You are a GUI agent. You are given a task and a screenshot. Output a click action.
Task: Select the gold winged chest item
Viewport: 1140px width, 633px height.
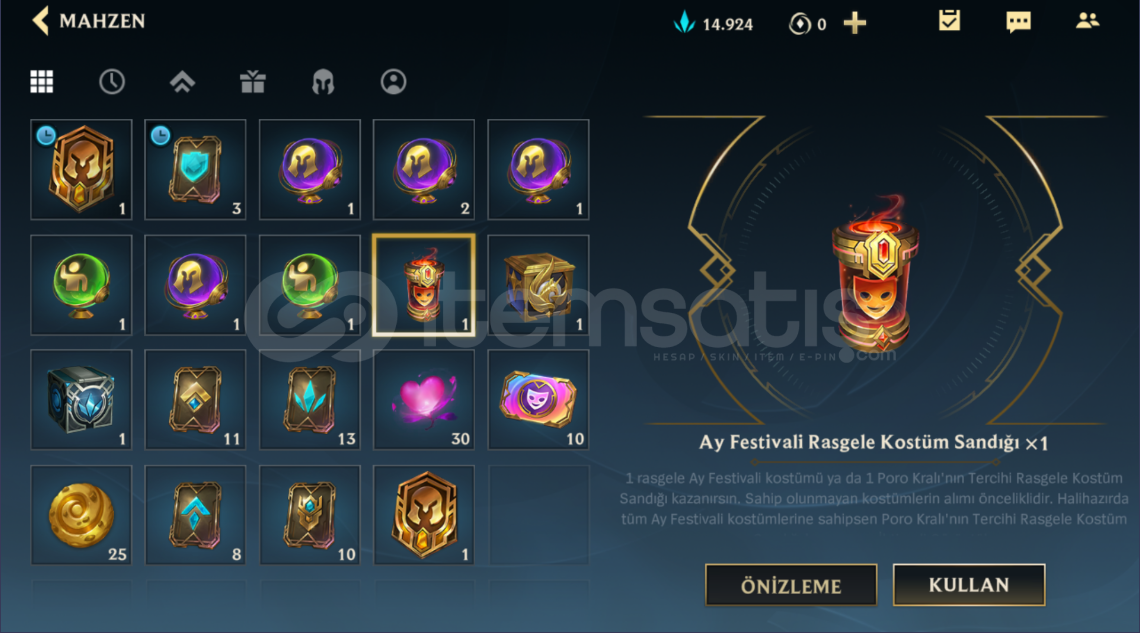(x=538, y=285)
